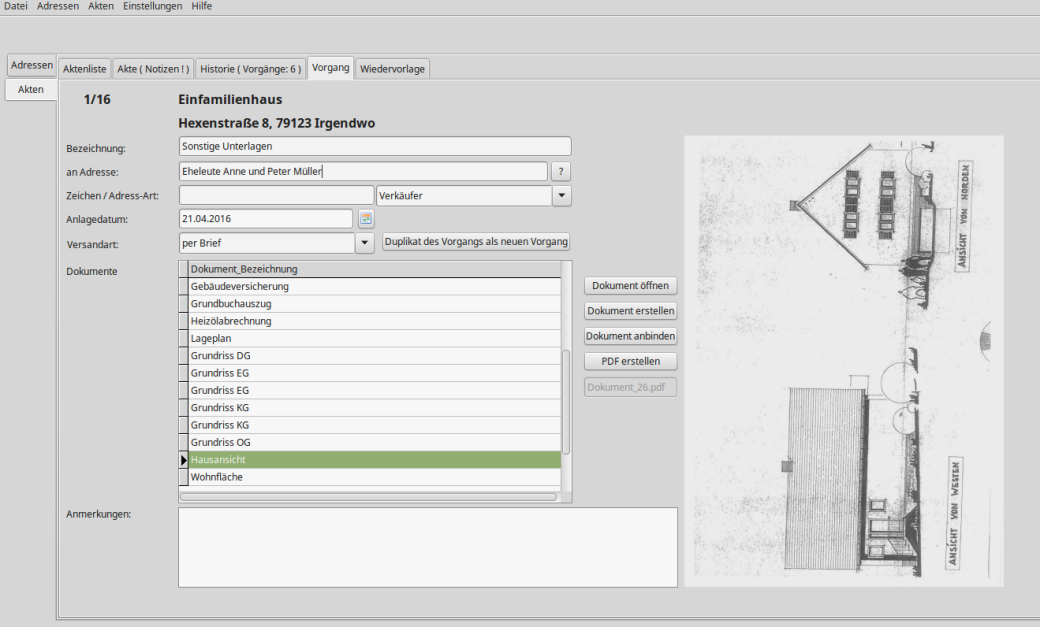Viewport: 1040px width, 627px height.
Task: Expand the Versandart dropdown arrow
Action: tap(363, 243)
